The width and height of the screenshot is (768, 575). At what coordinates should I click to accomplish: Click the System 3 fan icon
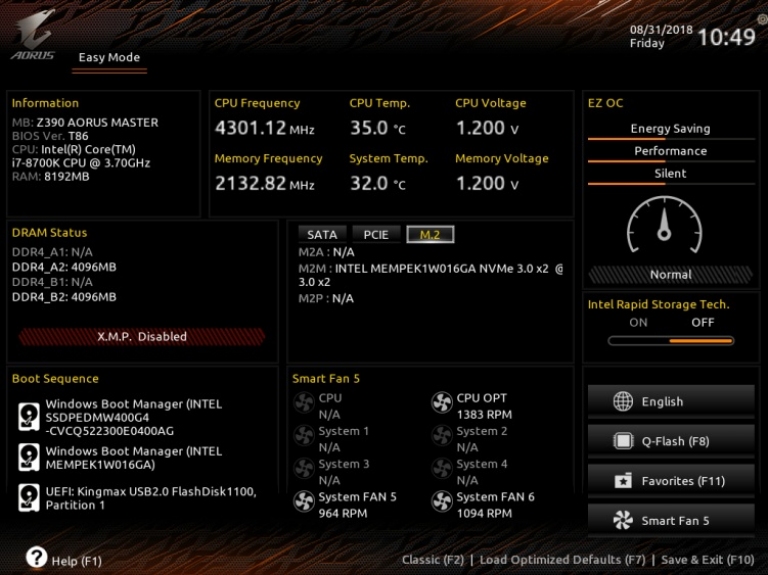304,469
